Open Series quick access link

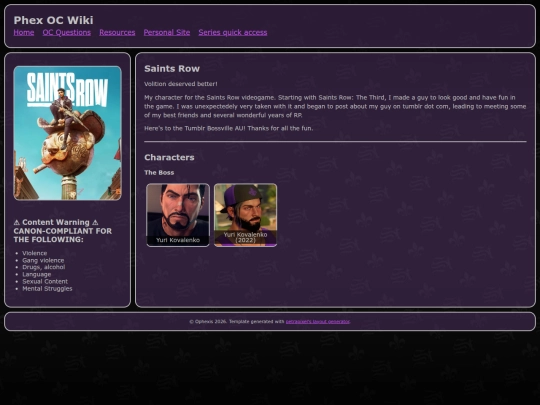click(x=233, y=32)
